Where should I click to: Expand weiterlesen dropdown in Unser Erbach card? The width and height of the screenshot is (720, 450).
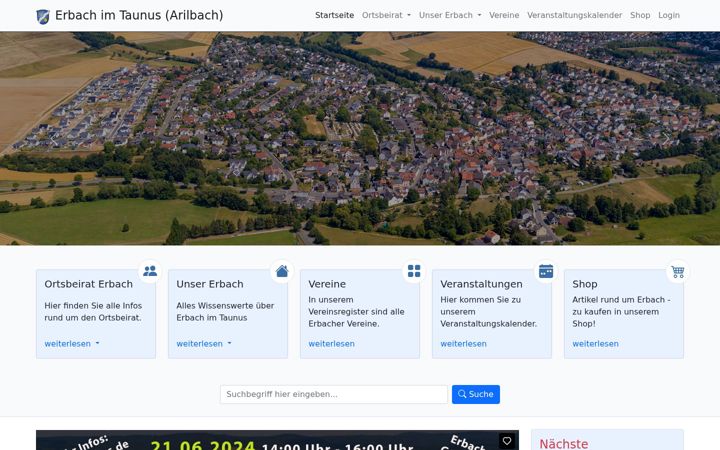[204, 343]
